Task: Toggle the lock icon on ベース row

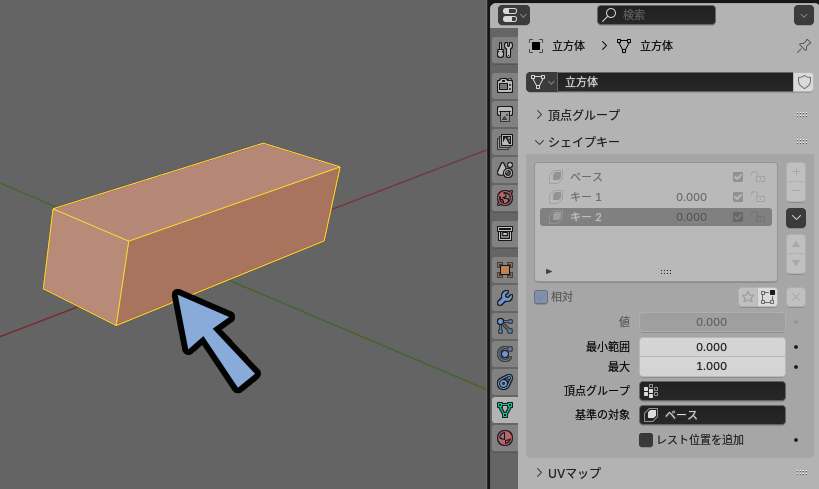Action: 758,177
